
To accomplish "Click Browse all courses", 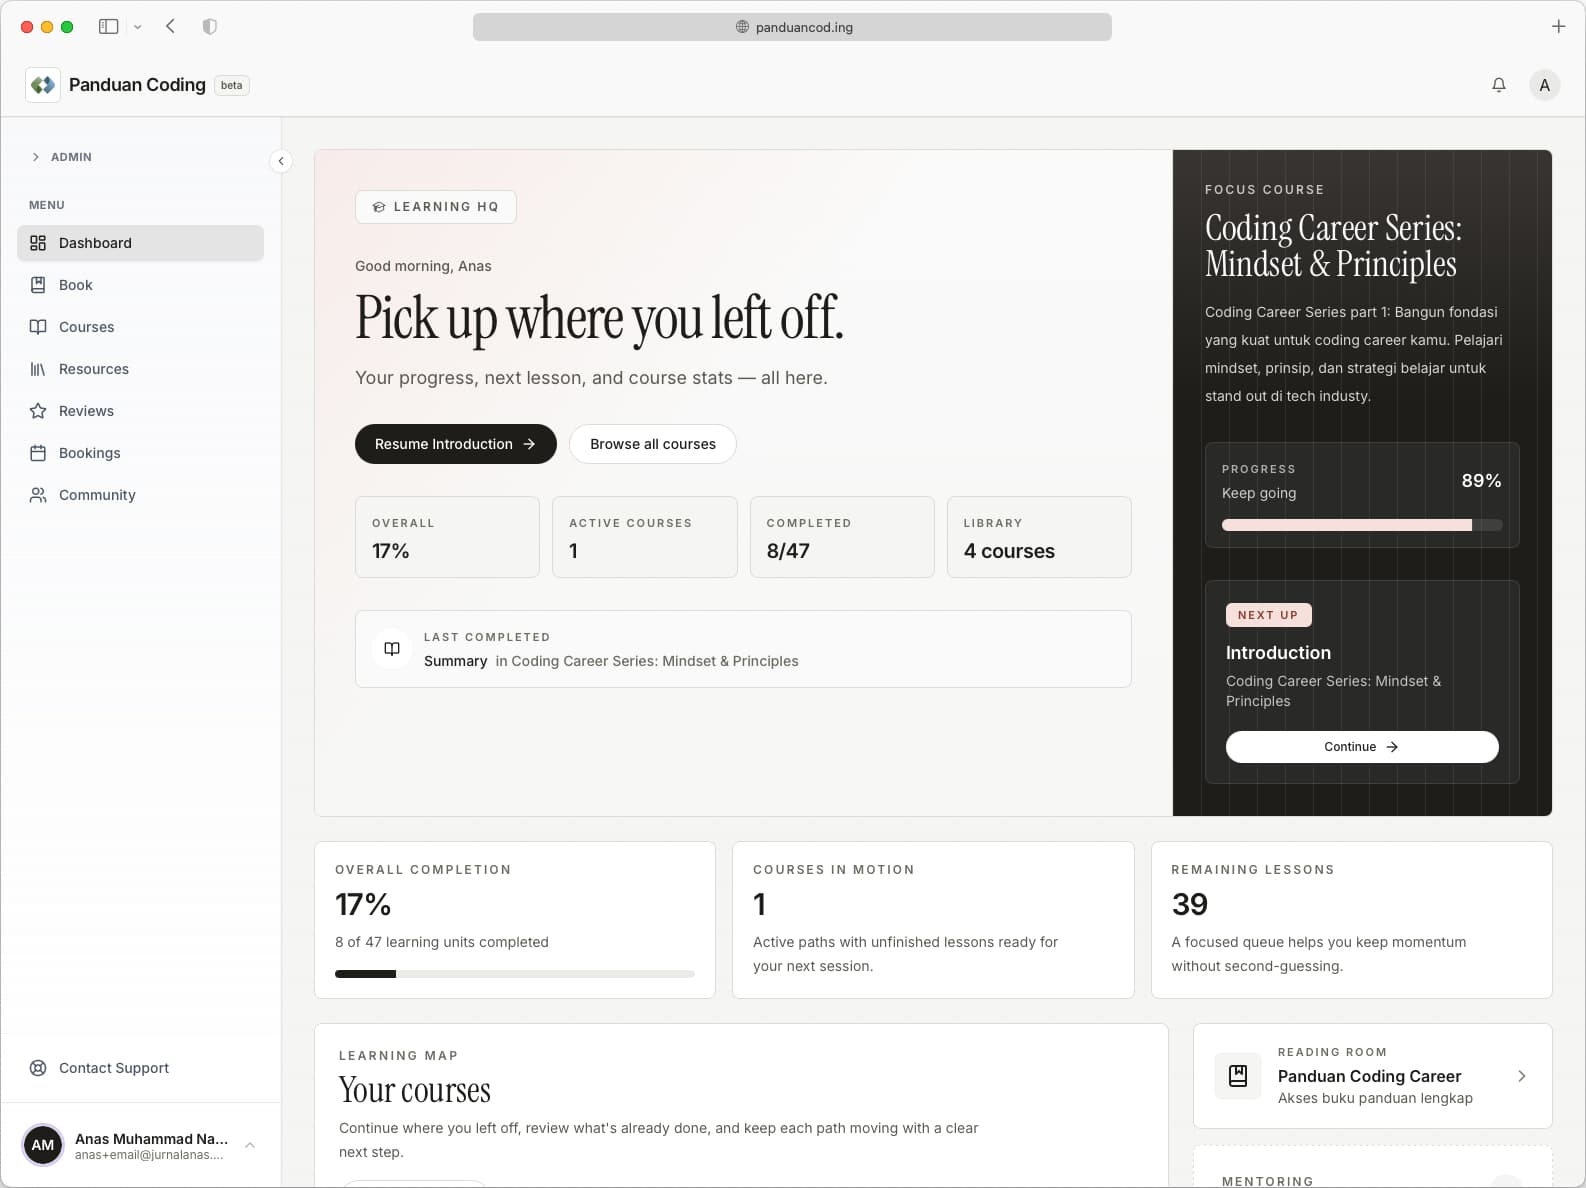I will pos(652,444).
